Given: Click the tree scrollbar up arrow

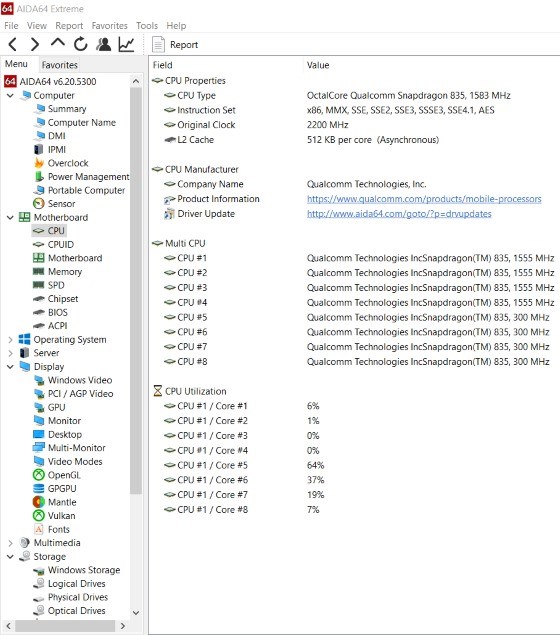Looking at the screenshot, I should coord(136,81).
